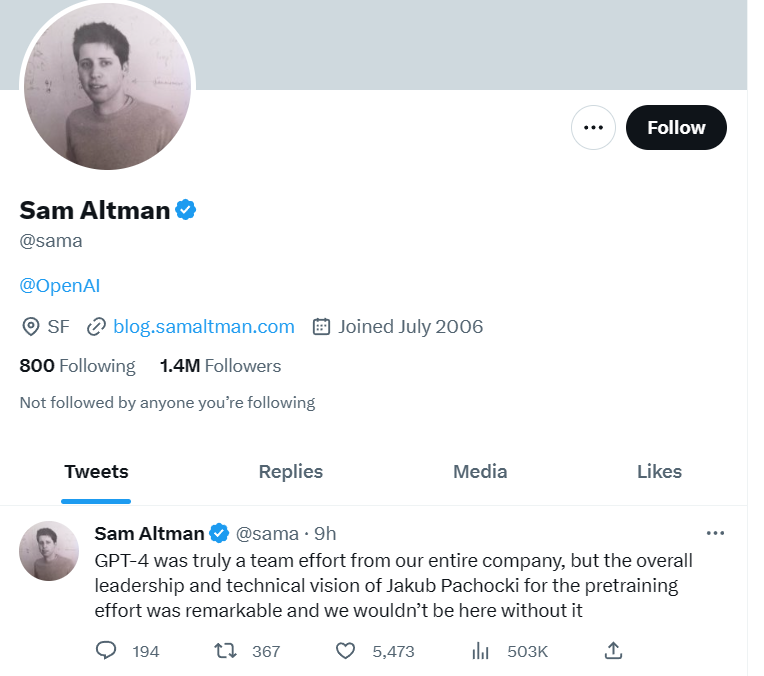The height and width of the screenshot is (676, 764).
Task: Open the @OpenAI mention link
Action: pos(60,285)
